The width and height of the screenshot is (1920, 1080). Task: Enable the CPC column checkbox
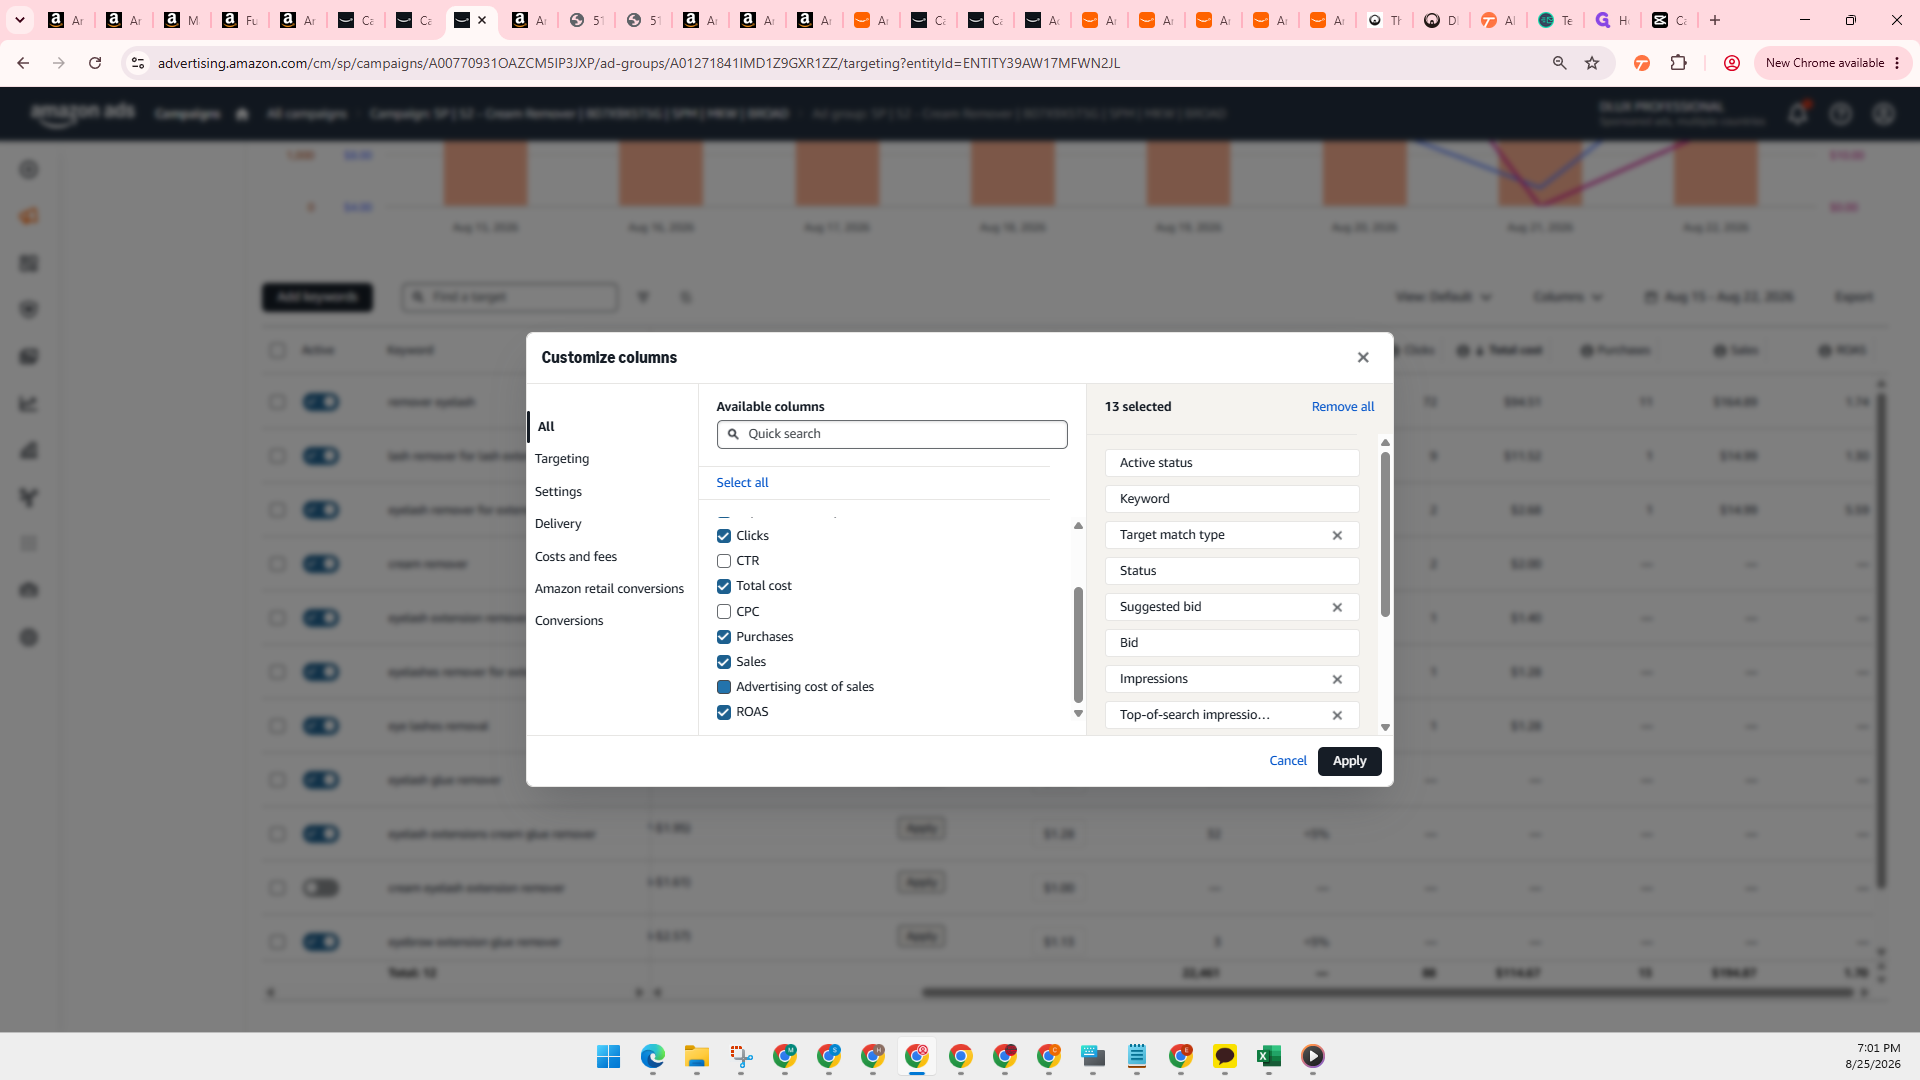click(724, 612)
